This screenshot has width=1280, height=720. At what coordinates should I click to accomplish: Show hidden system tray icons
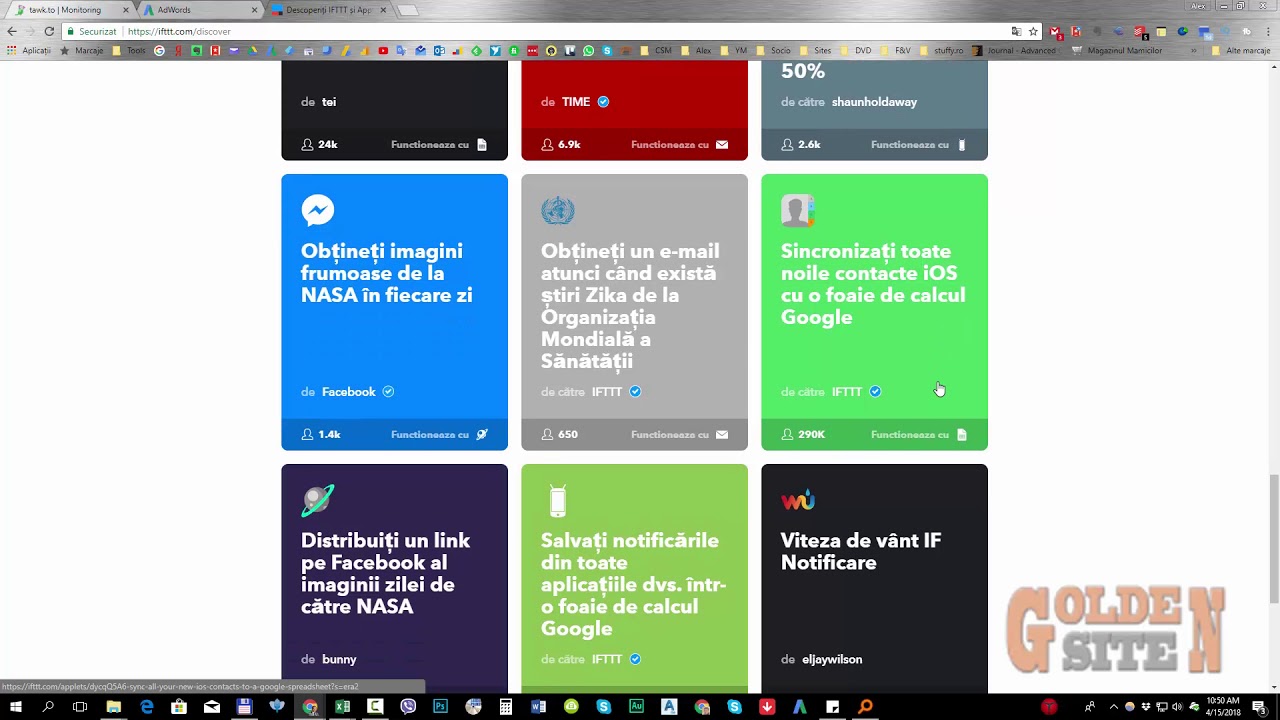pos(1113,707)
